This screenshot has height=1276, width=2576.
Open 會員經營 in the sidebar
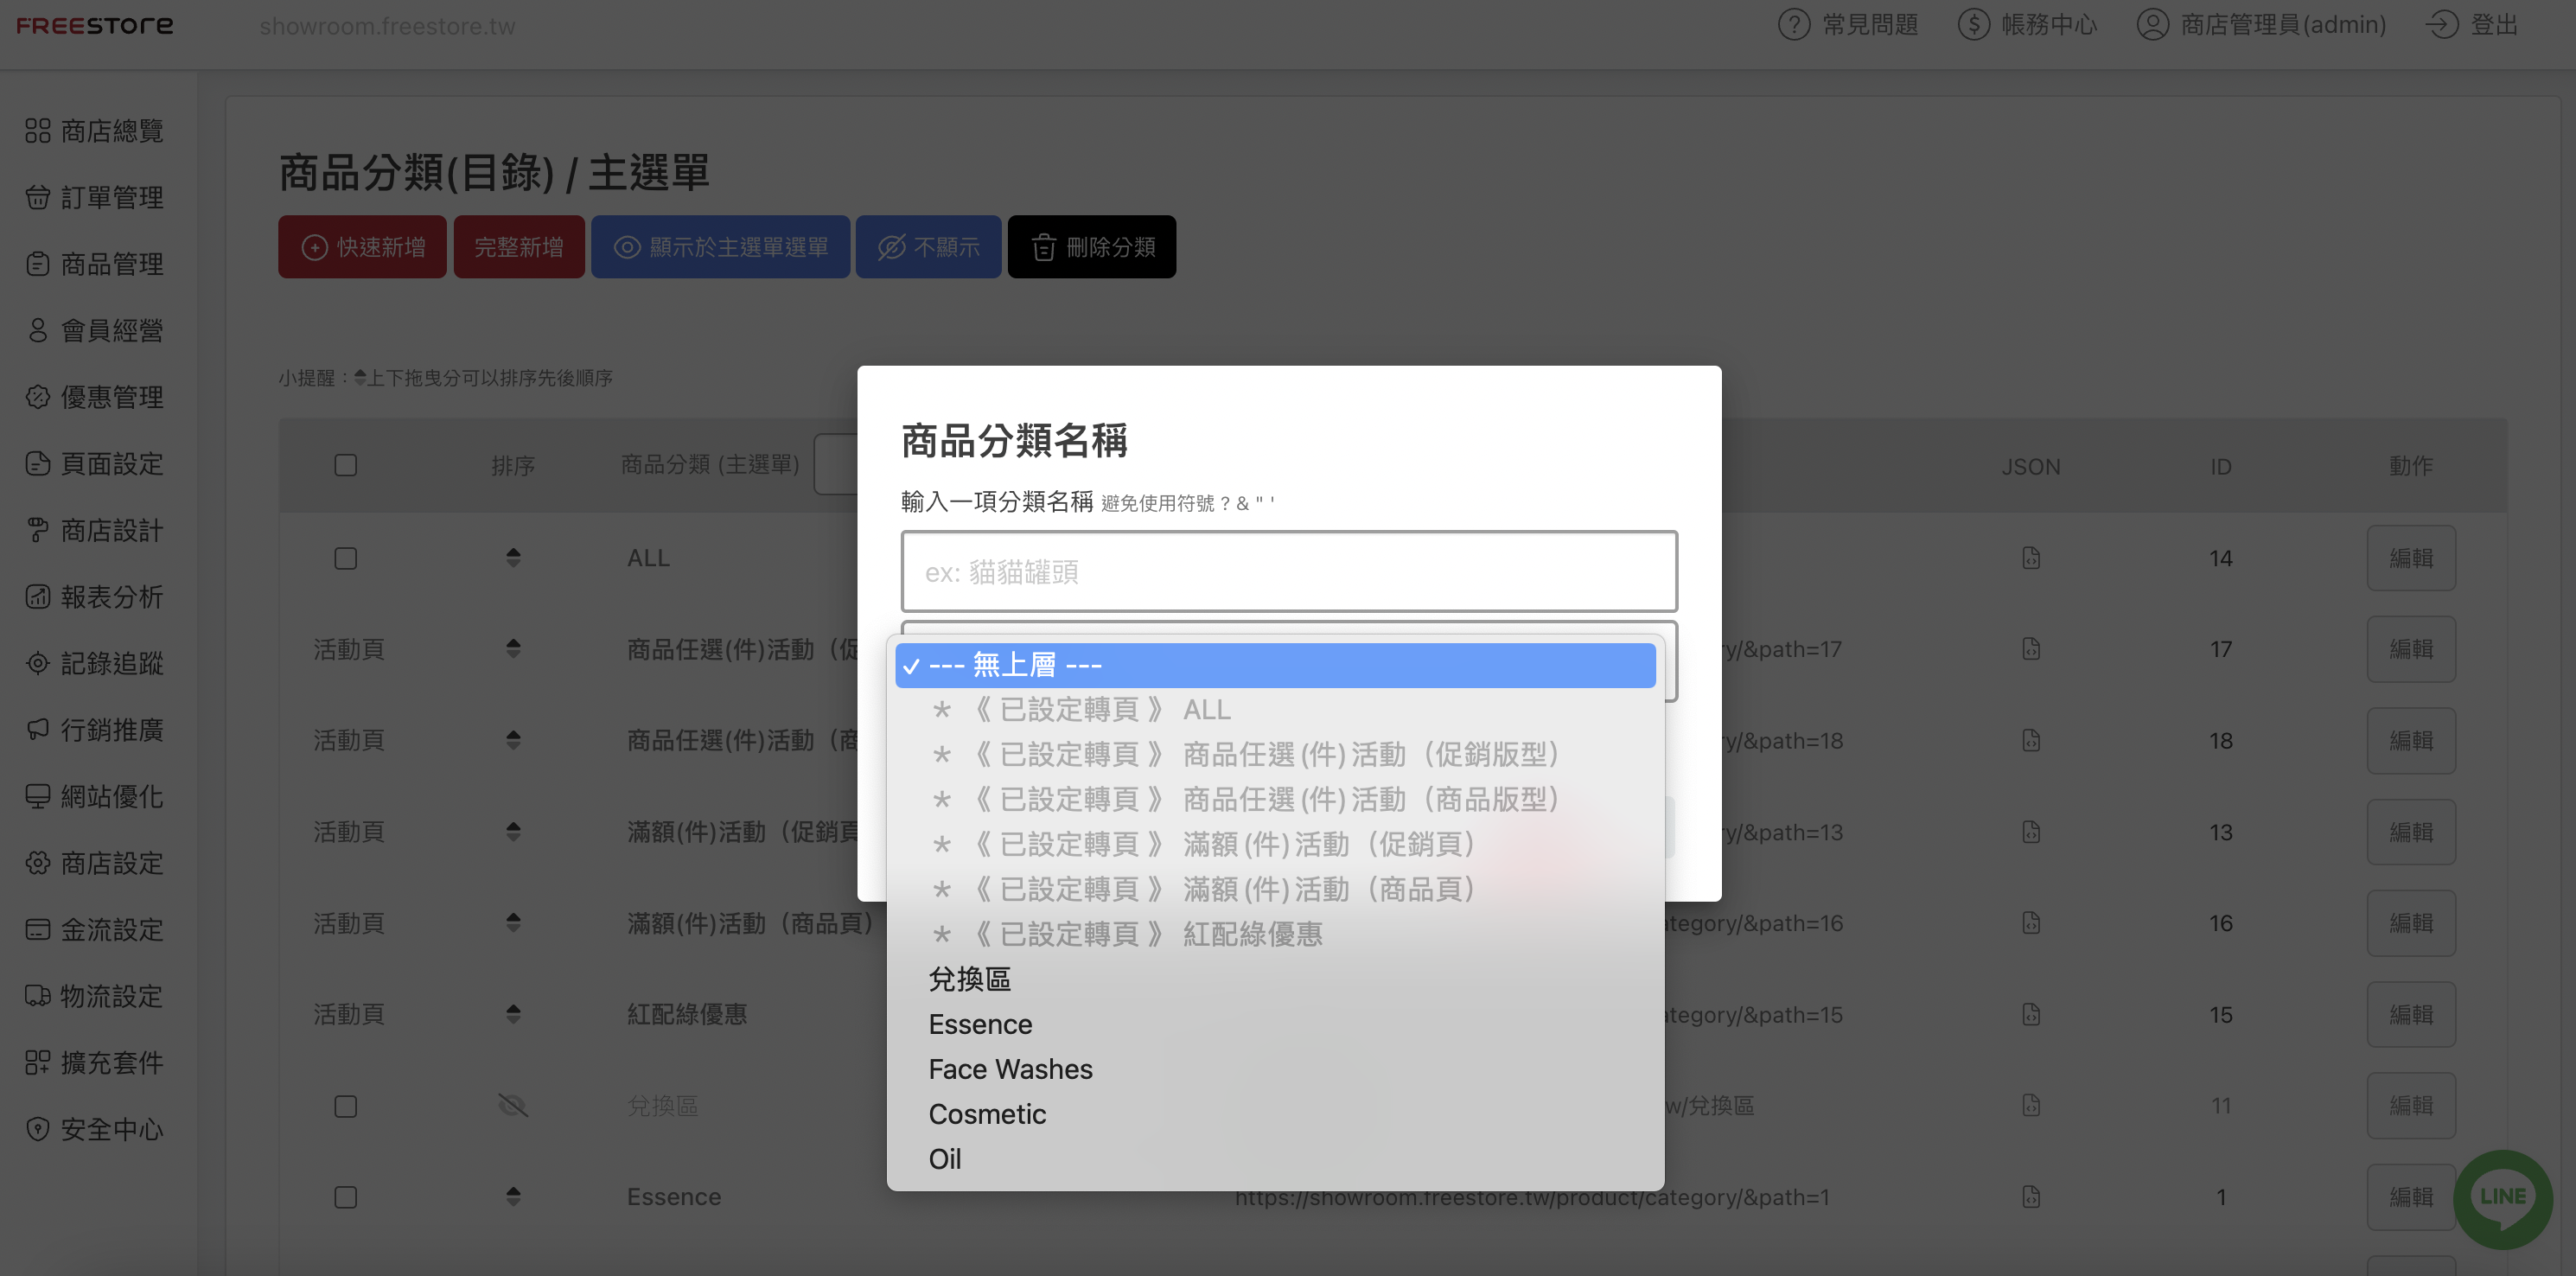(x=94, y=330)
